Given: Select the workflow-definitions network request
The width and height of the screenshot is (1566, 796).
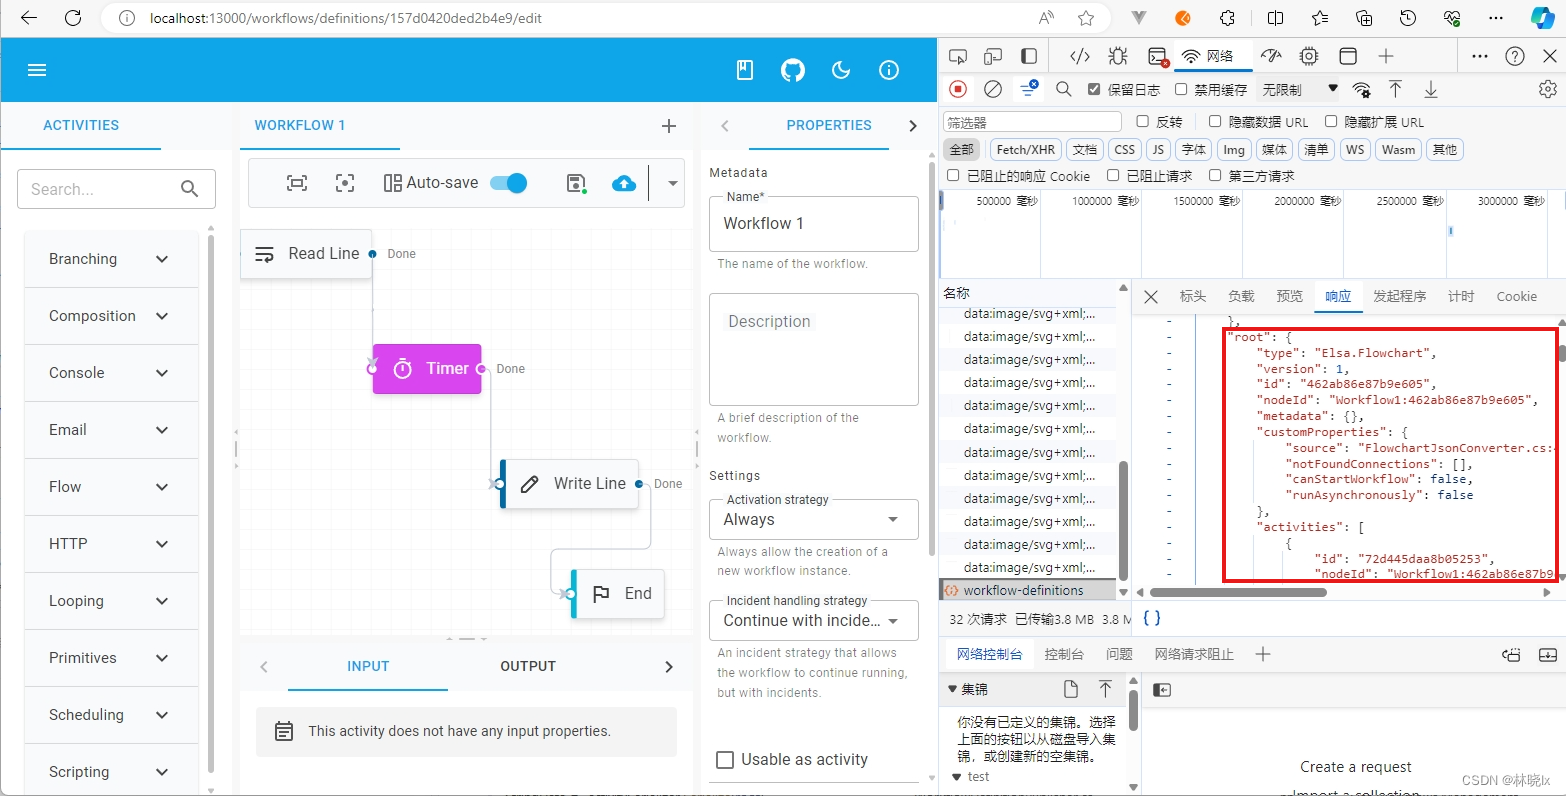Looking at the screenshot, I should click(x=1022, y=590).
